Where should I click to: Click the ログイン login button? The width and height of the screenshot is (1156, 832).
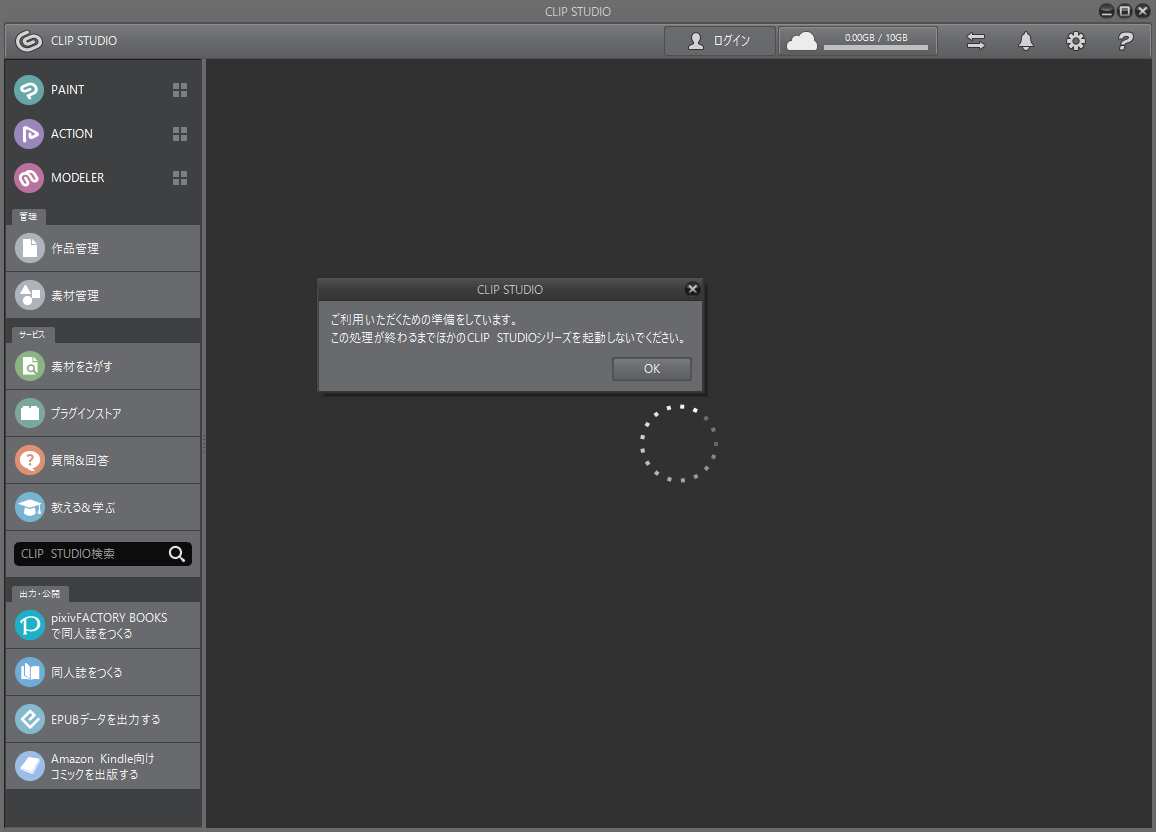[x=720, y=41]
